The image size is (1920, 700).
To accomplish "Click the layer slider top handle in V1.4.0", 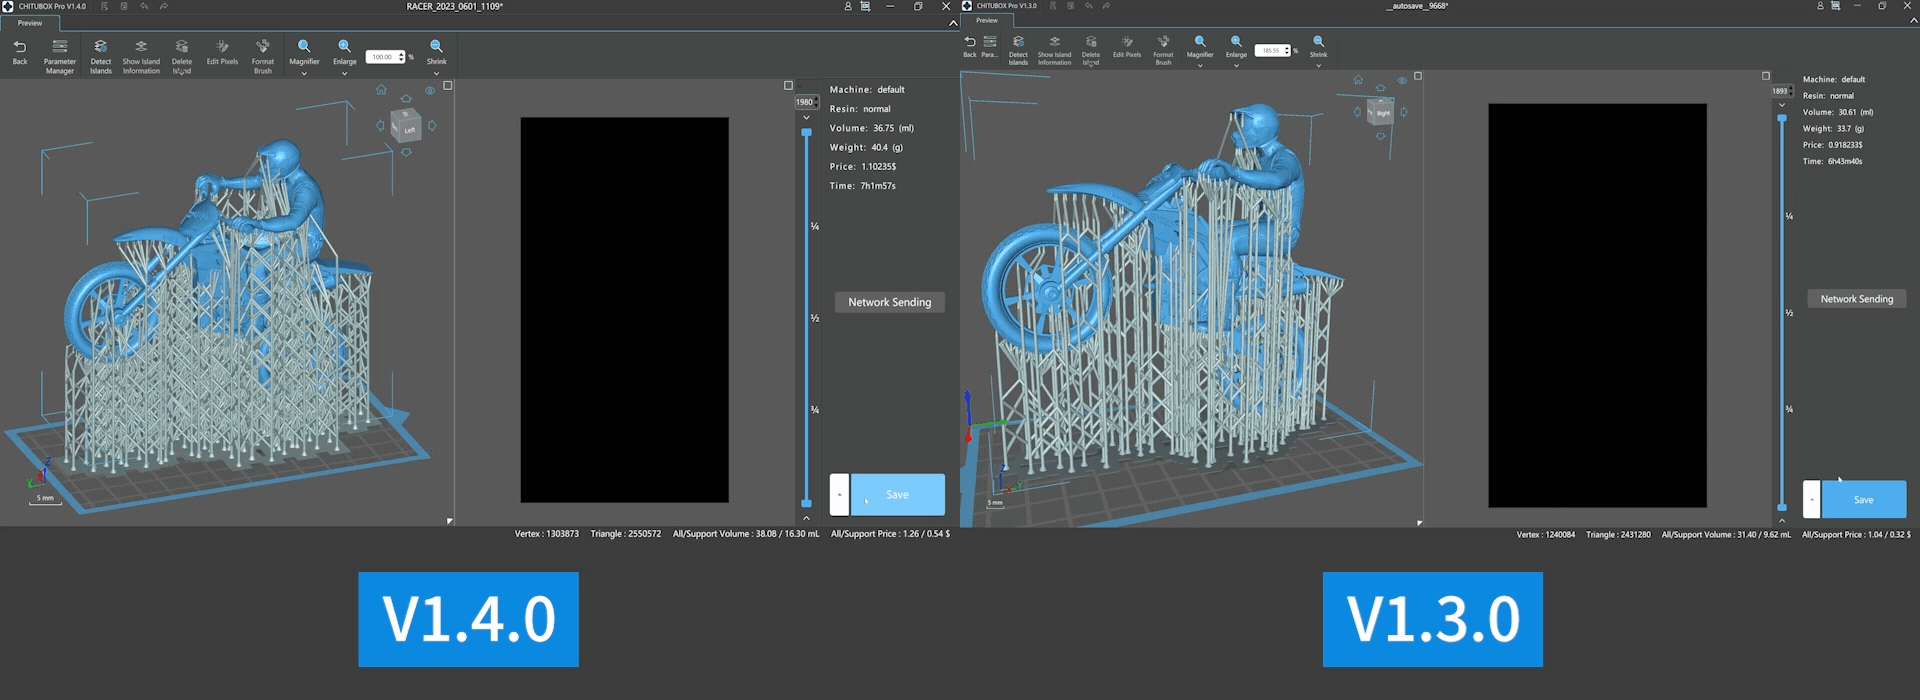I will tap(807, 132).
